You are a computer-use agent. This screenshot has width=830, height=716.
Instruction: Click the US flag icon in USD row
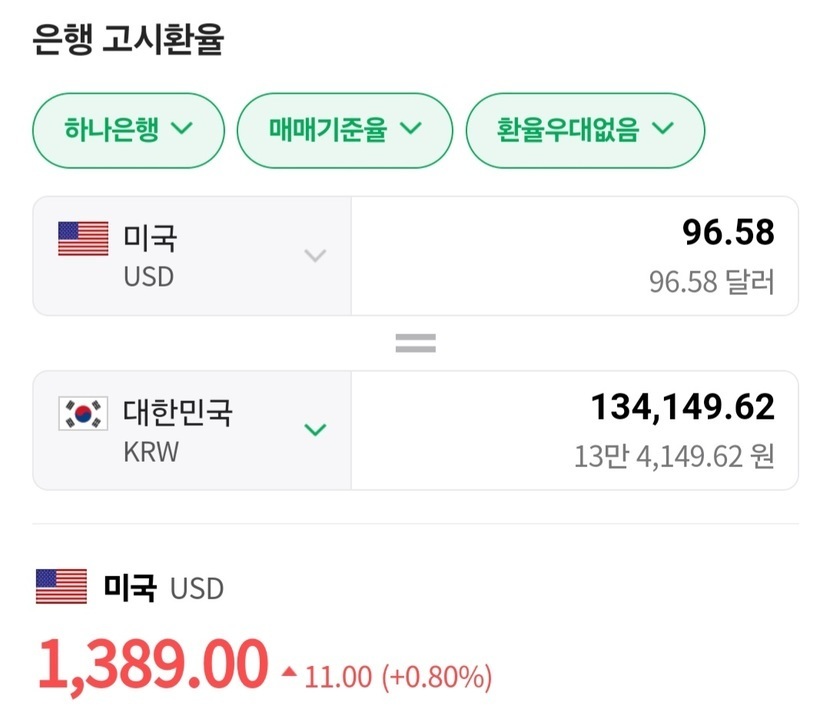[83, 239]
